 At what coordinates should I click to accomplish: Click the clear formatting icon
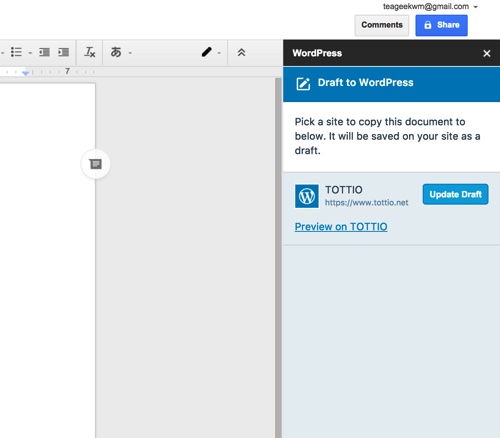click(x=90, y=52)
